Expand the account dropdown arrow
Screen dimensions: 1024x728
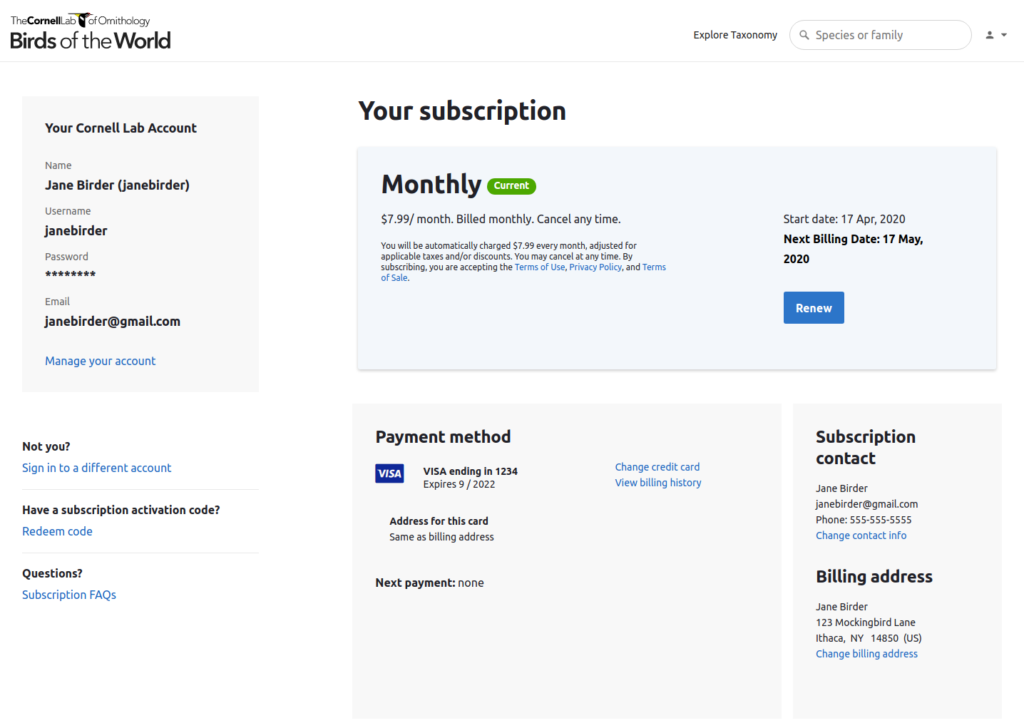point(1004,35)
